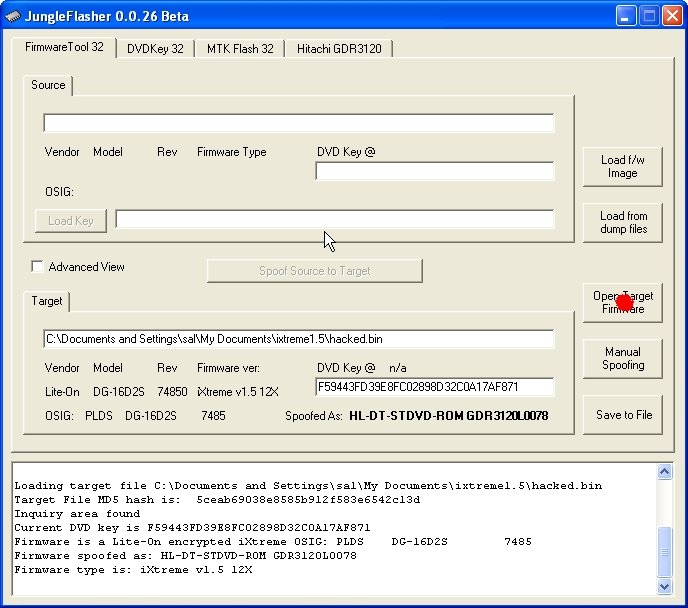Image resolution: width=688 pixels, height=608 pixels.
Task: Close the JungleFlasher window
Action: pos(672,16)
